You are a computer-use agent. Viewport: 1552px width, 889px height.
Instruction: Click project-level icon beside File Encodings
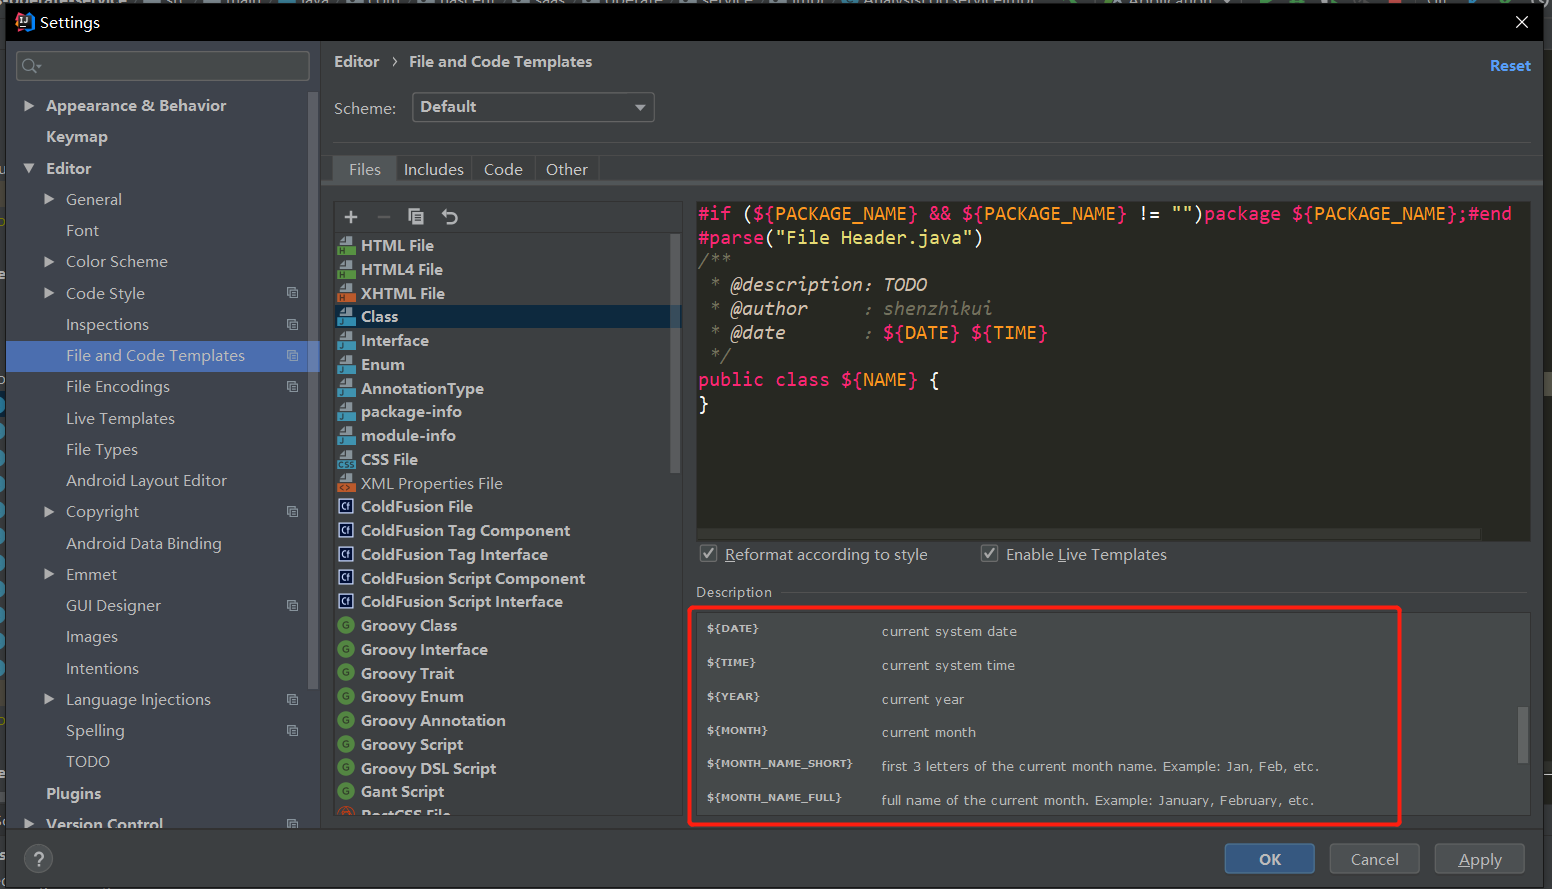tap(292, 386)
